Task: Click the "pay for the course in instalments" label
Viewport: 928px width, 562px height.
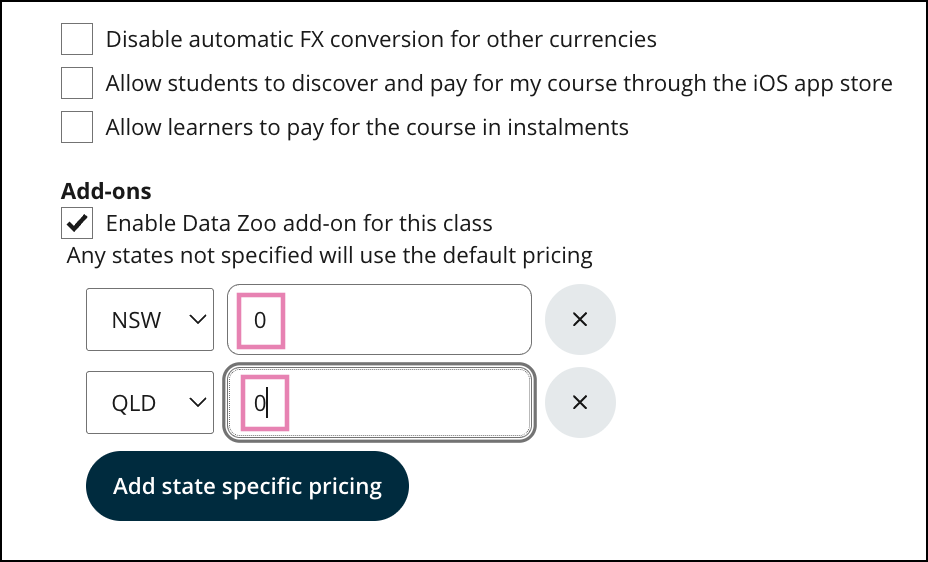Action: click(x=367, y=127)
